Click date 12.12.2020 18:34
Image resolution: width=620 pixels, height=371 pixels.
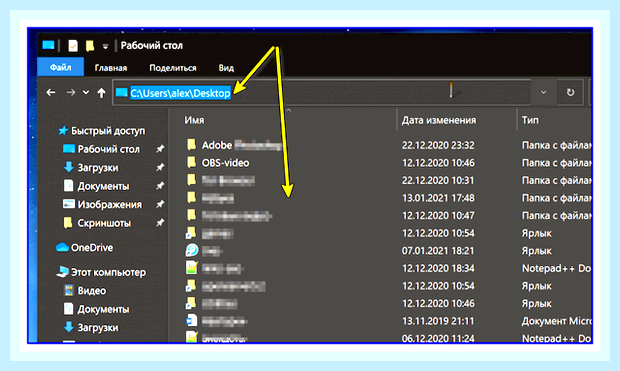[x=438, y=269]
